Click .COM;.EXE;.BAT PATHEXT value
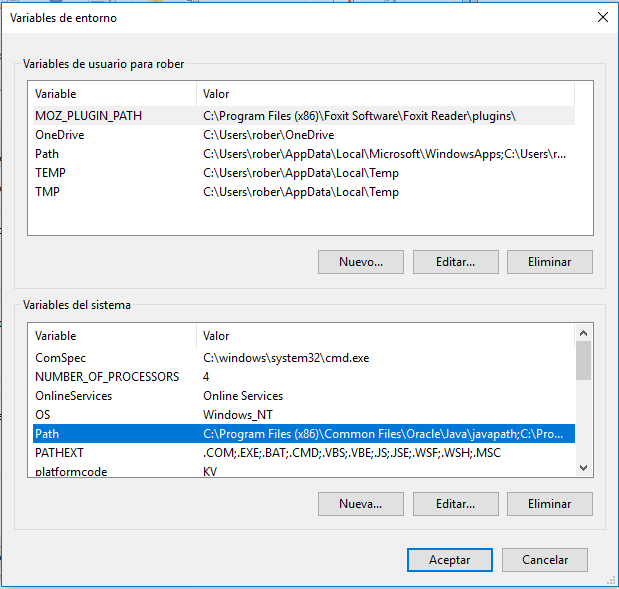Screen dimensions: 619x589 tap(351, 452)
